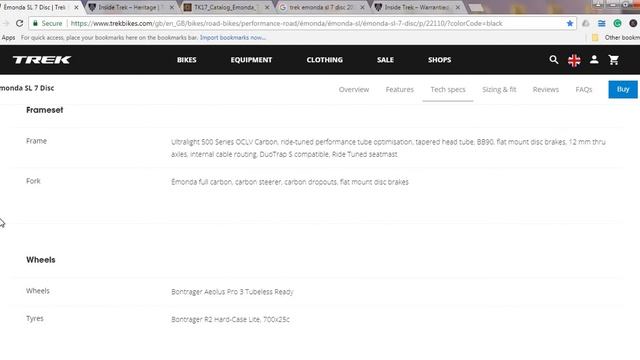Click the Fork spec label
Viewport: 640px width, 360px height.
click(x=33, y=181)
